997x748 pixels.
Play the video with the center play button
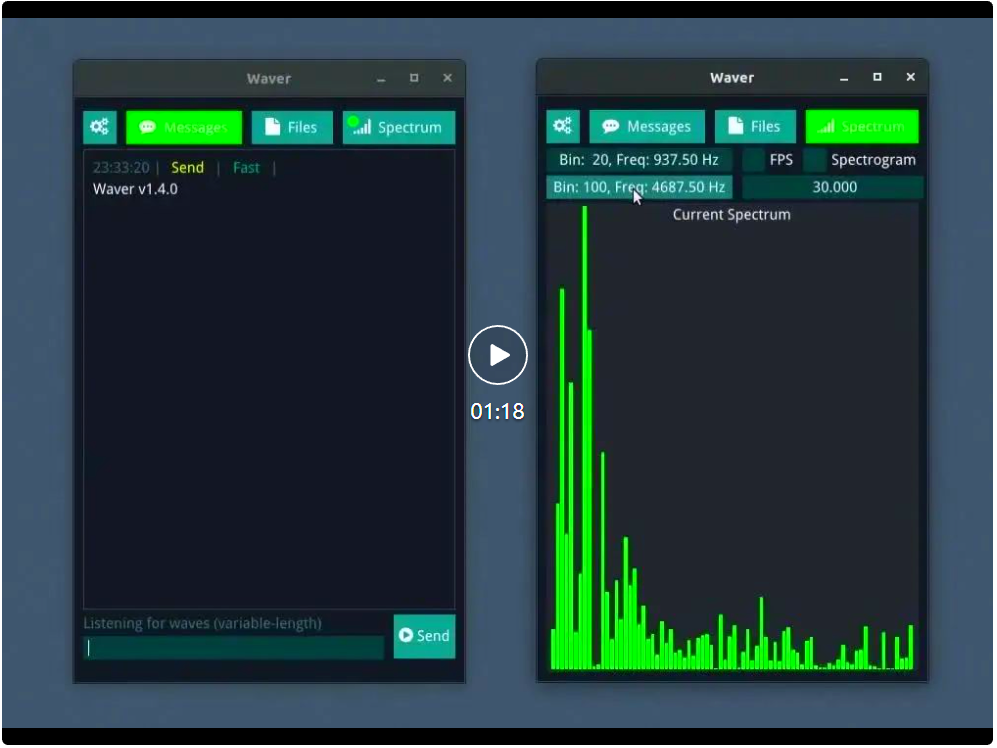coord(497,355)
